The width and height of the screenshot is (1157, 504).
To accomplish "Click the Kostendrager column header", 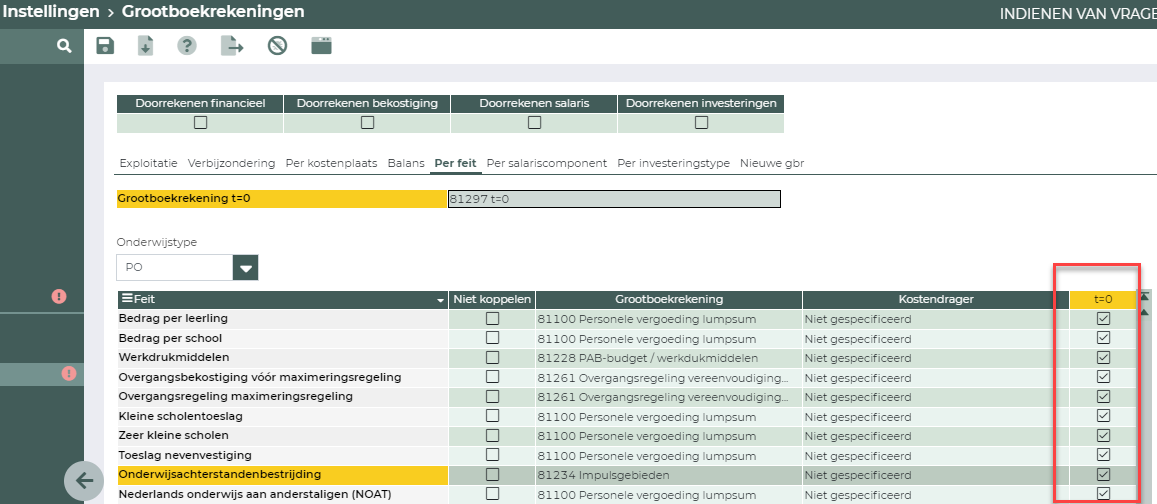I will coord(936,300).
